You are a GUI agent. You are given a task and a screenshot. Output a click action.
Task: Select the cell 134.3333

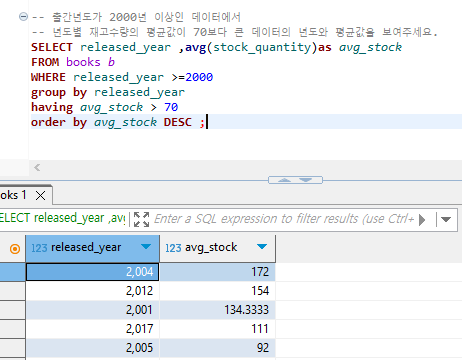[x=218, y=310]
